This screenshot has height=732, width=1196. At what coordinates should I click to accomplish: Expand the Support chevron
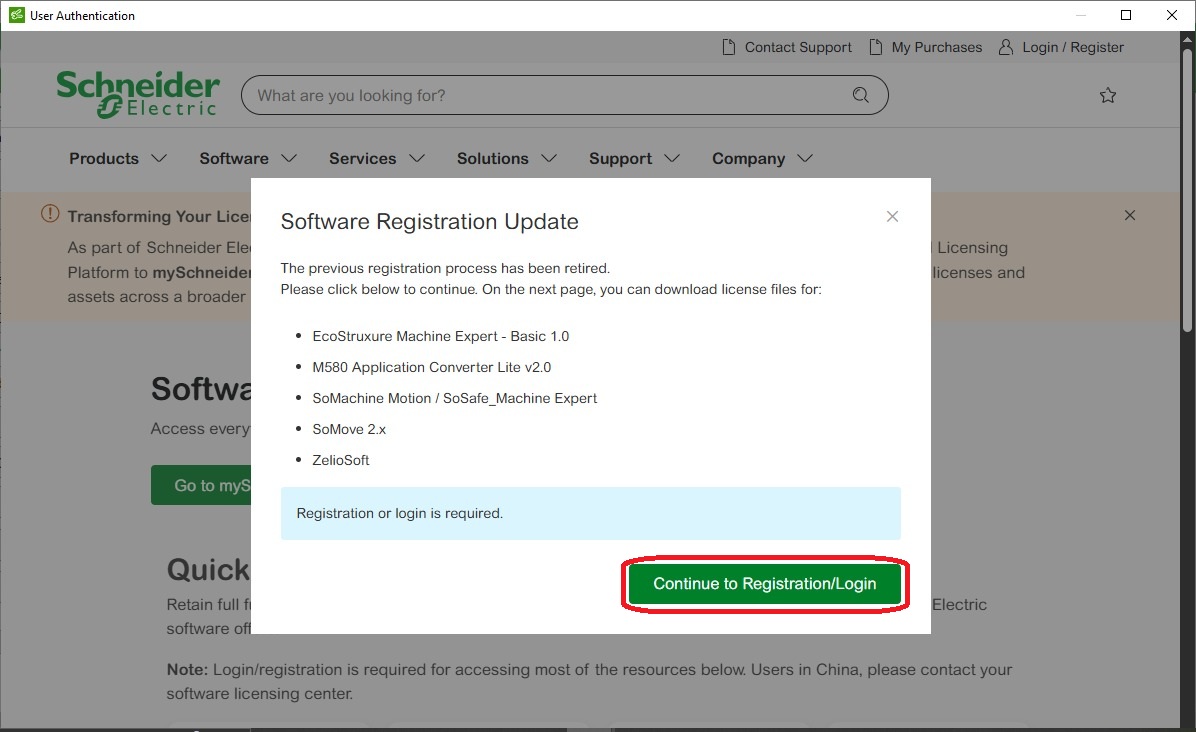click(x=672, y=159)
